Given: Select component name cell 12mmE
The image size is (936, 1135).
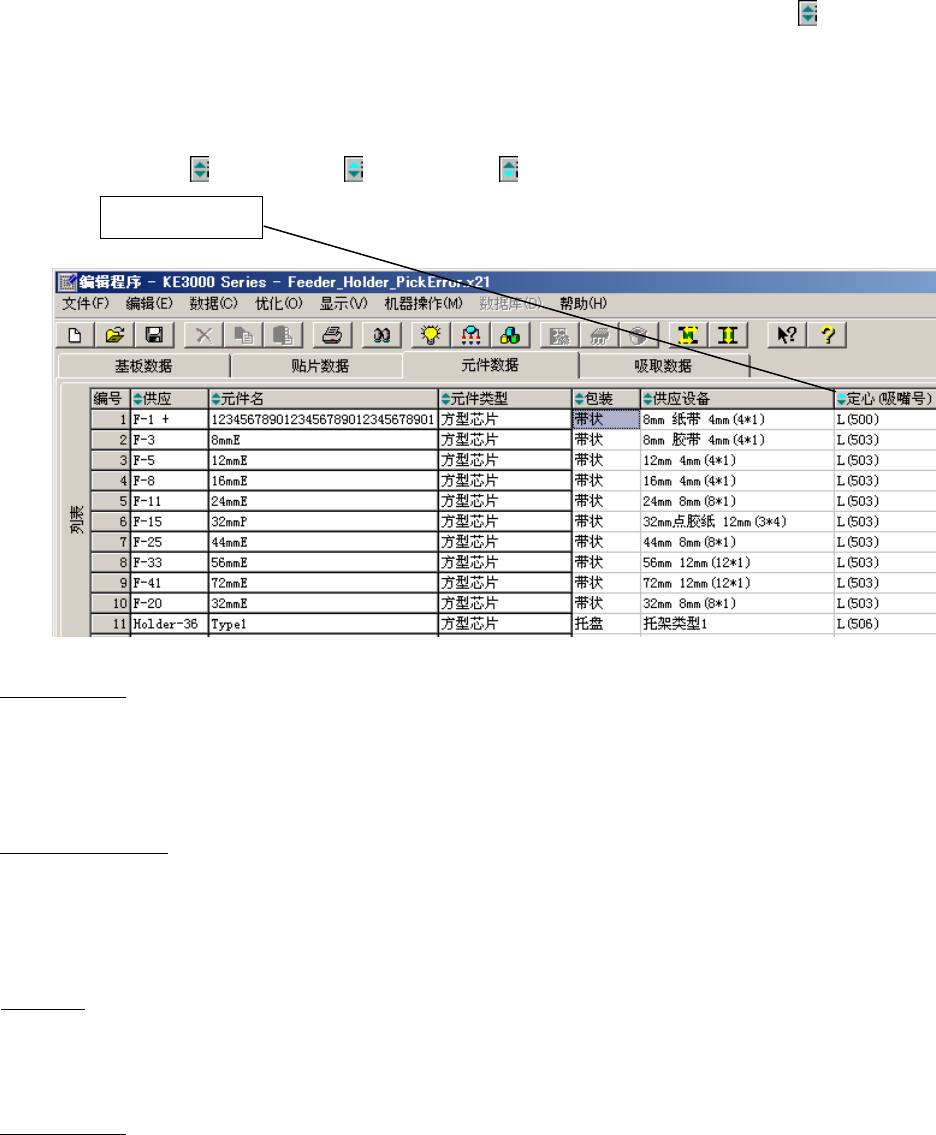Looking at the screenshot, I should (324, 460).
